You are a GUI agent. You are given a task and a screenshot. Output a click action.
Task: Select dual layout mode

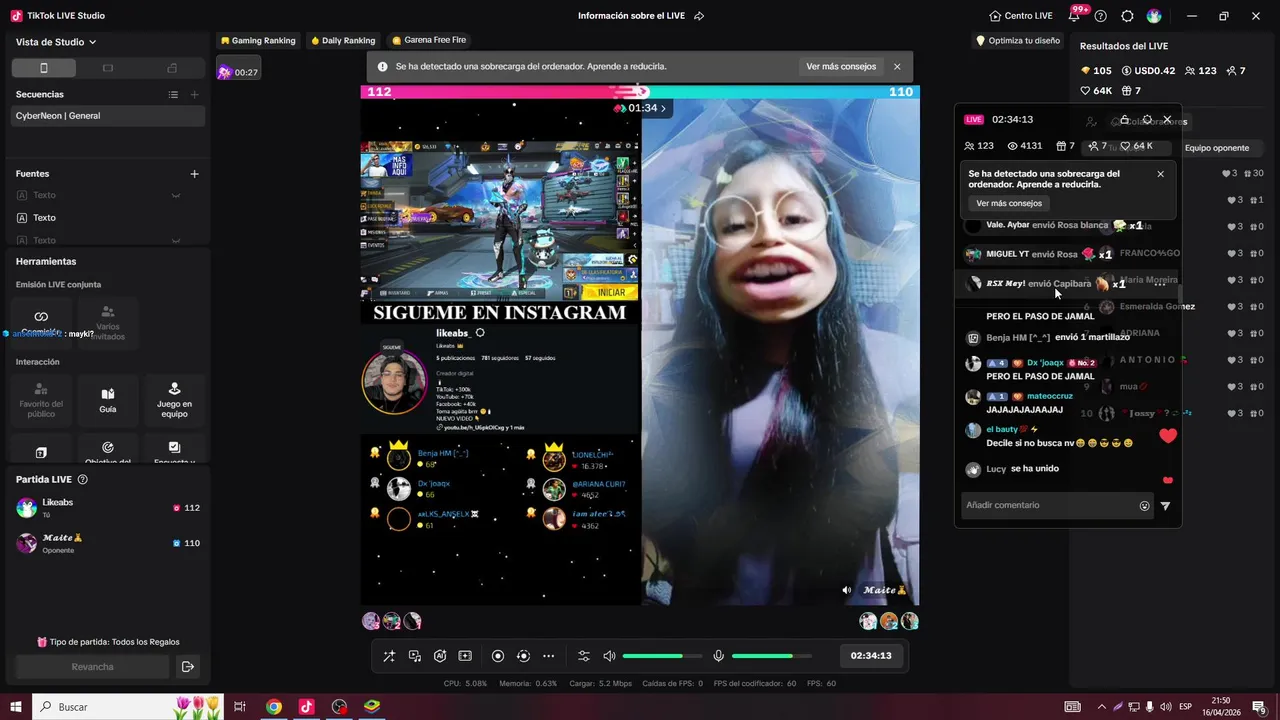pos(172,68)
